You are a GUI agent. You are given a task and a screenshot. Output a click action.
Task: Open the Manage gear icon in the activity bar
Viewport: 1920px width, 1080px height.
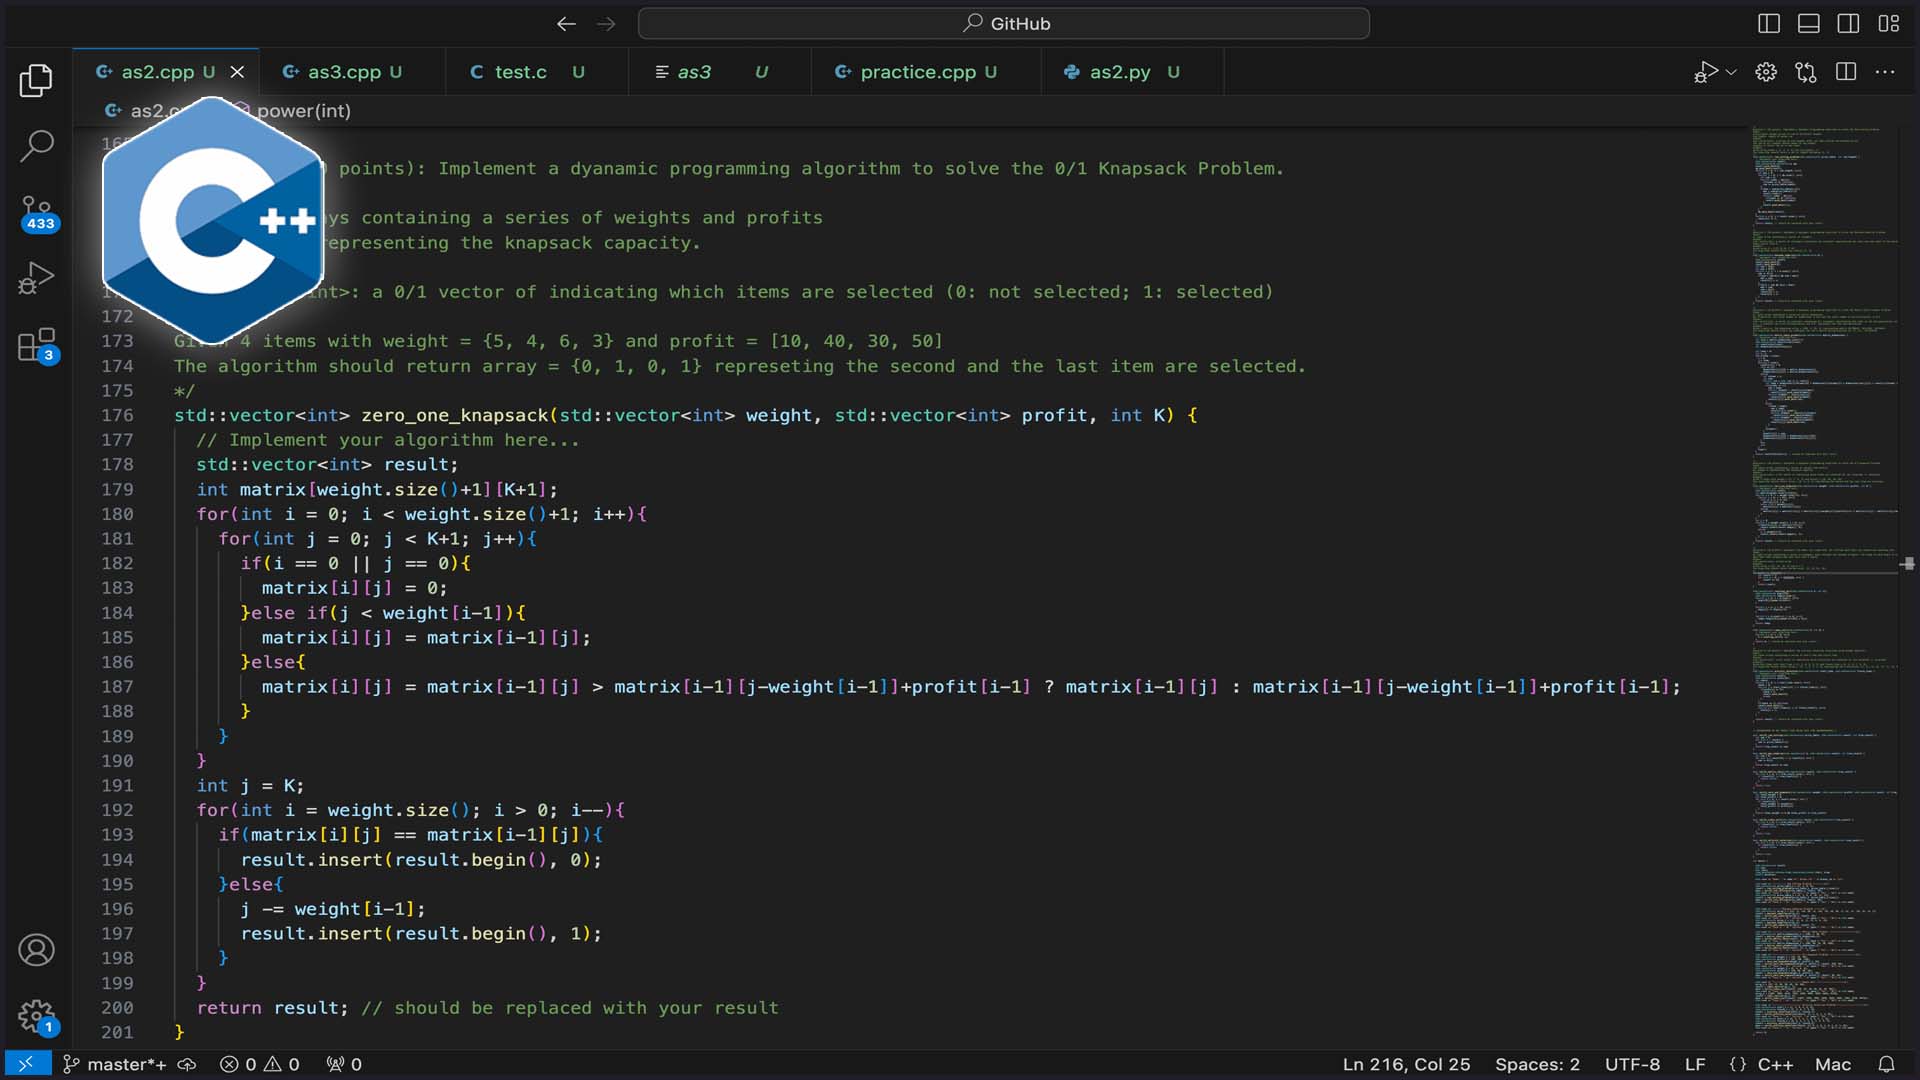37,1018
